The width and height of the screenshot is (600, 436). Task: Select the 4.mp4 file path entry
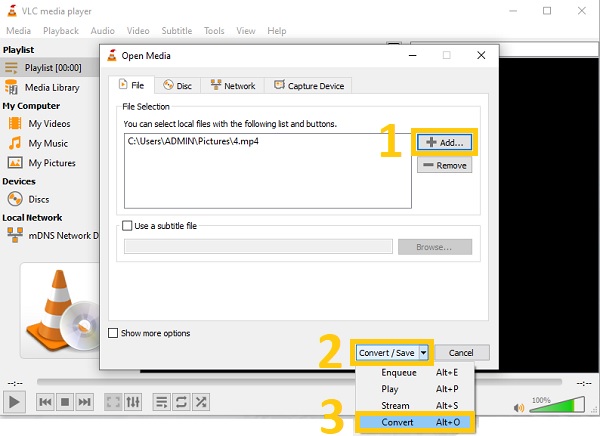(x=193, y=141)
